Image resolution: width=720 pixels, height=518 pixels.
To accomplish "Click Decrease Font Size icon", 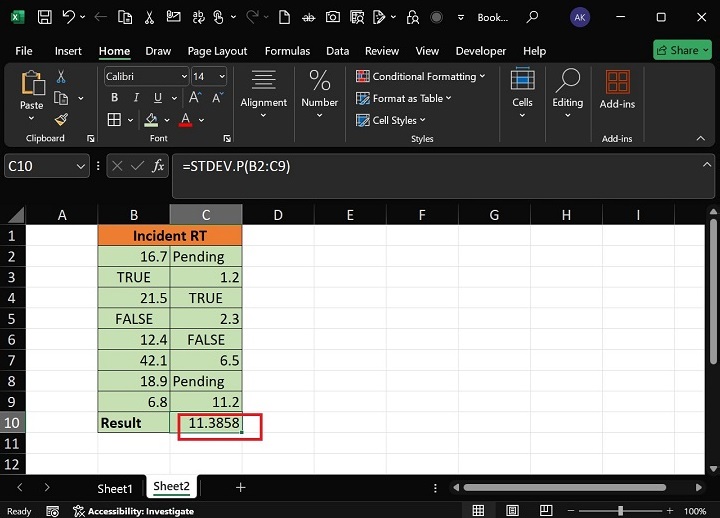I will pos(217,97).
